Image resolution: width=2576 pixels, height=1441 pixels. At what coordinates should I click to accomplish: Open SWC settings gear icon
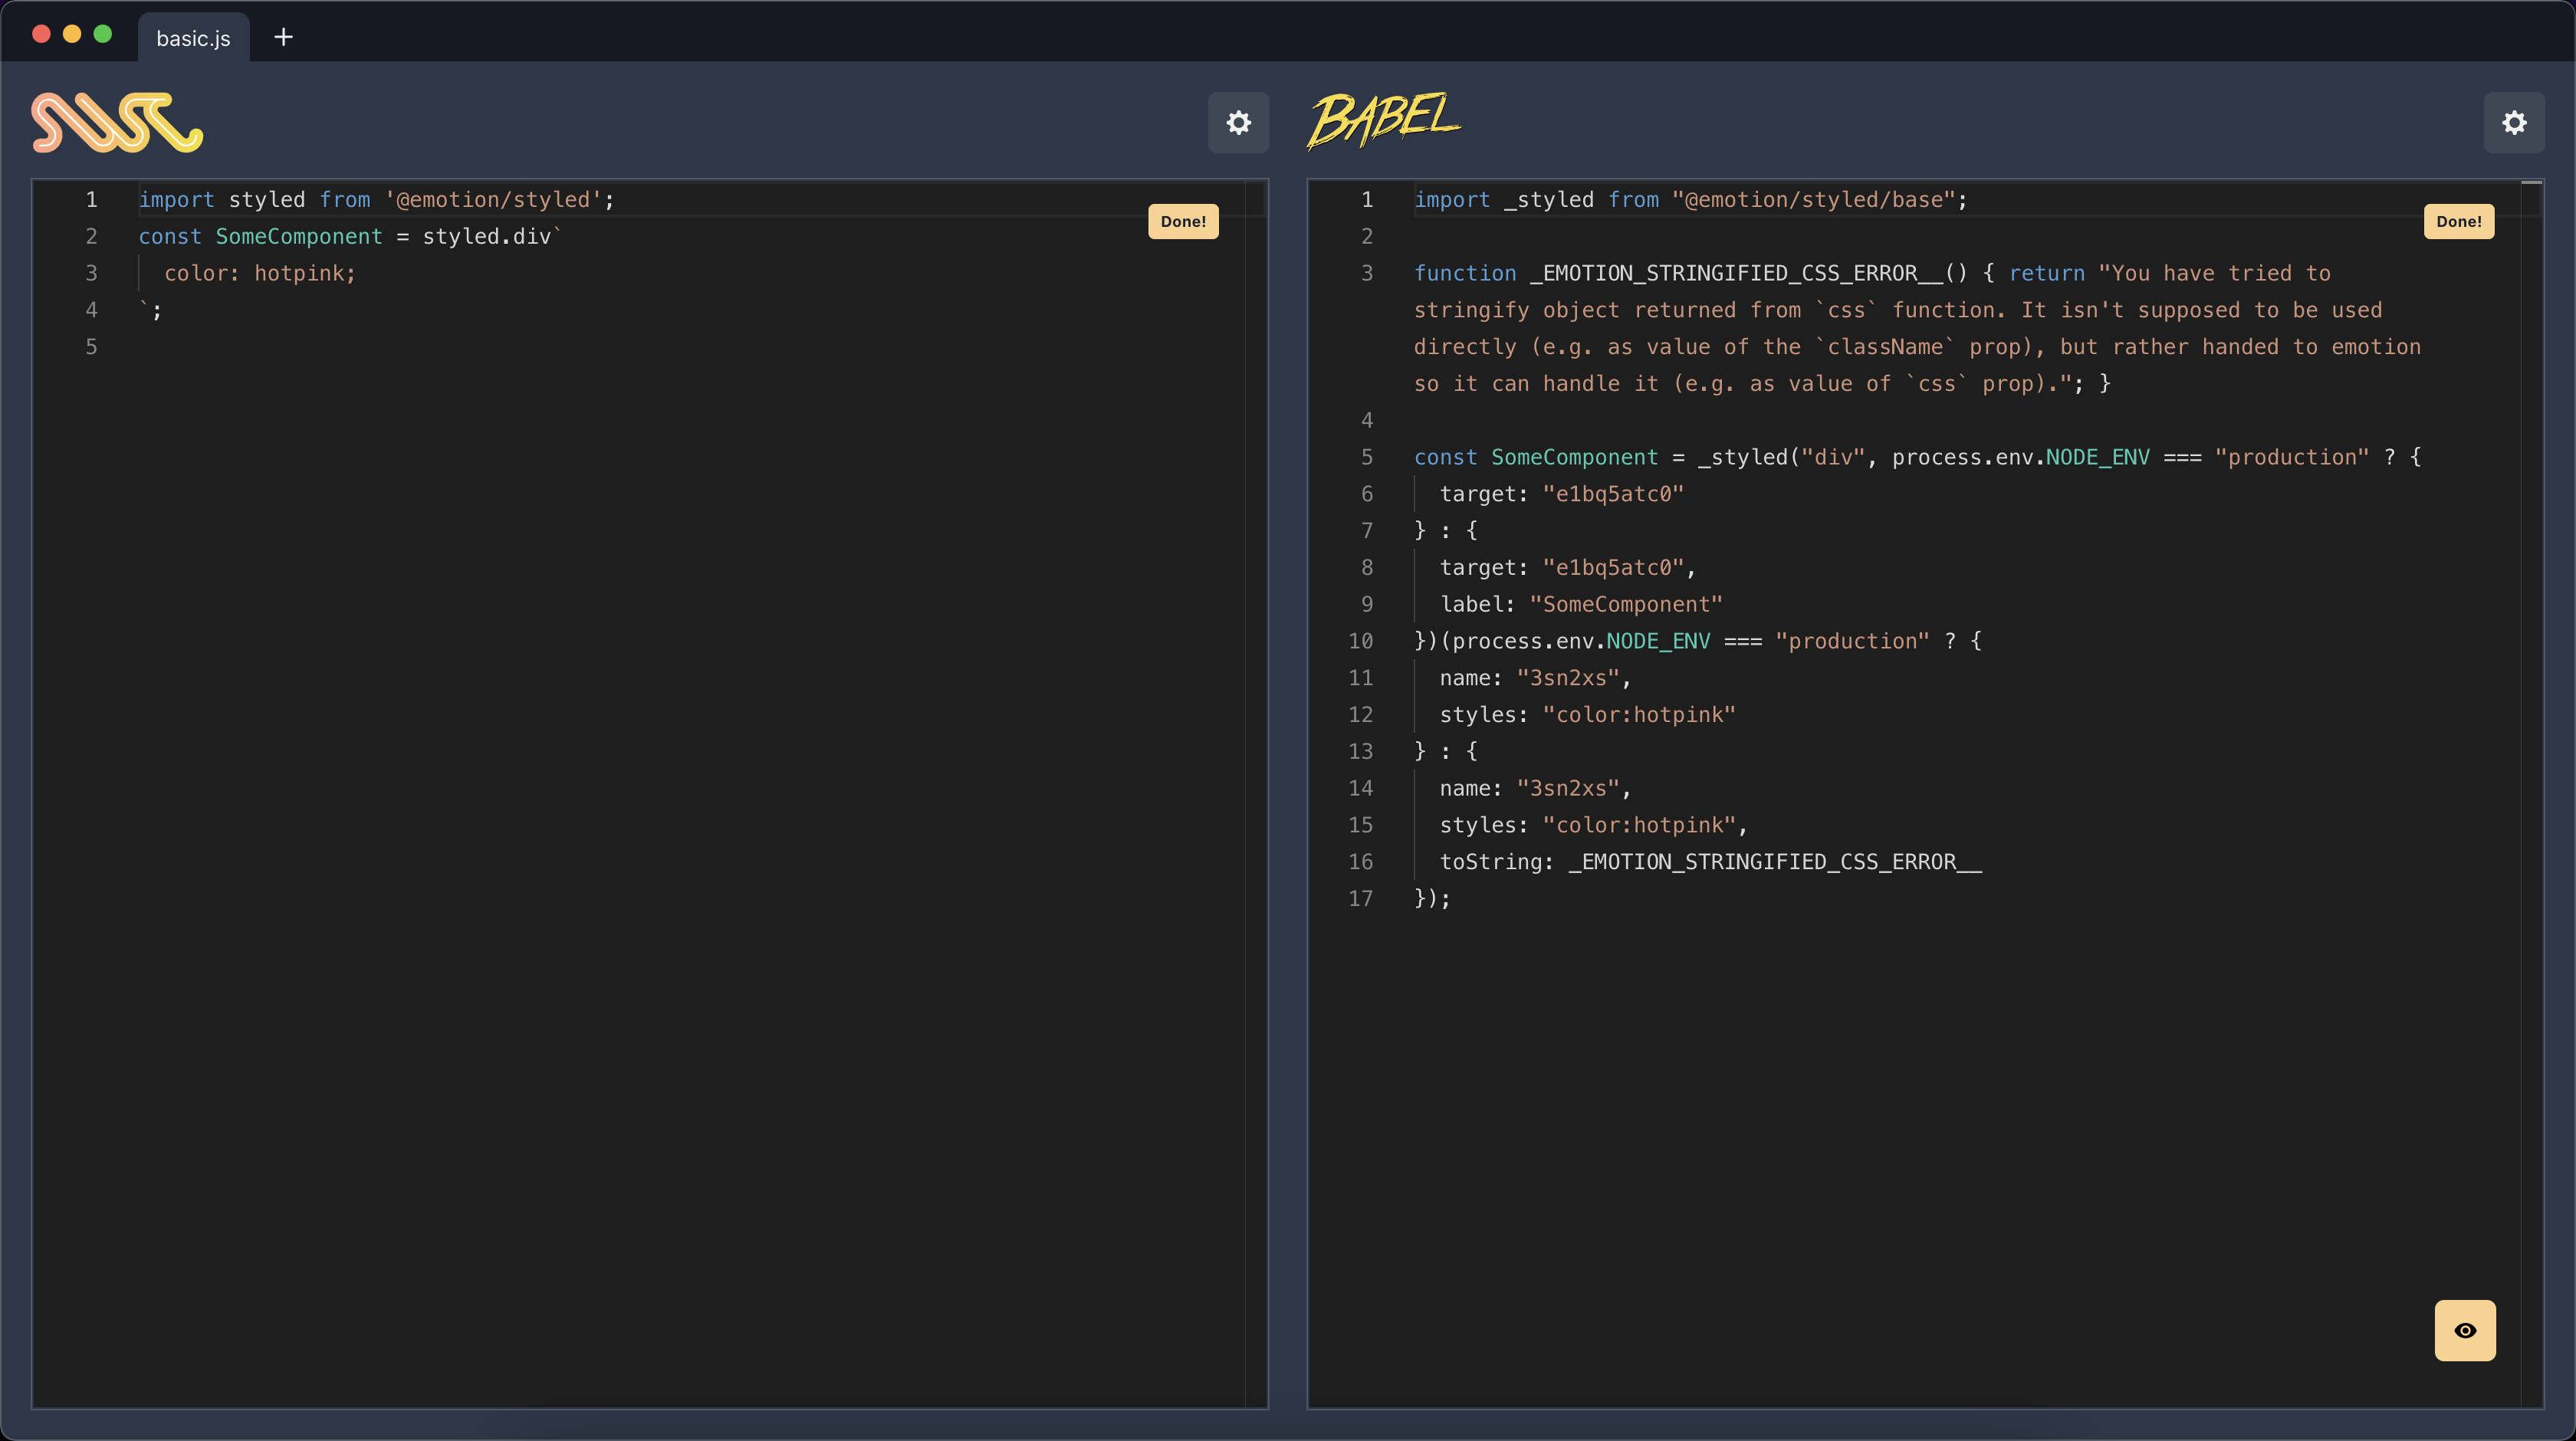1238,122
